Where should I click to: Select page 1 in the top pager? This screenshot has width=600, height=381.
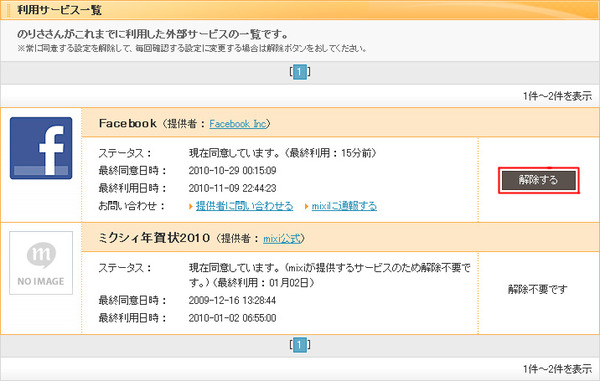coord(300,72)
